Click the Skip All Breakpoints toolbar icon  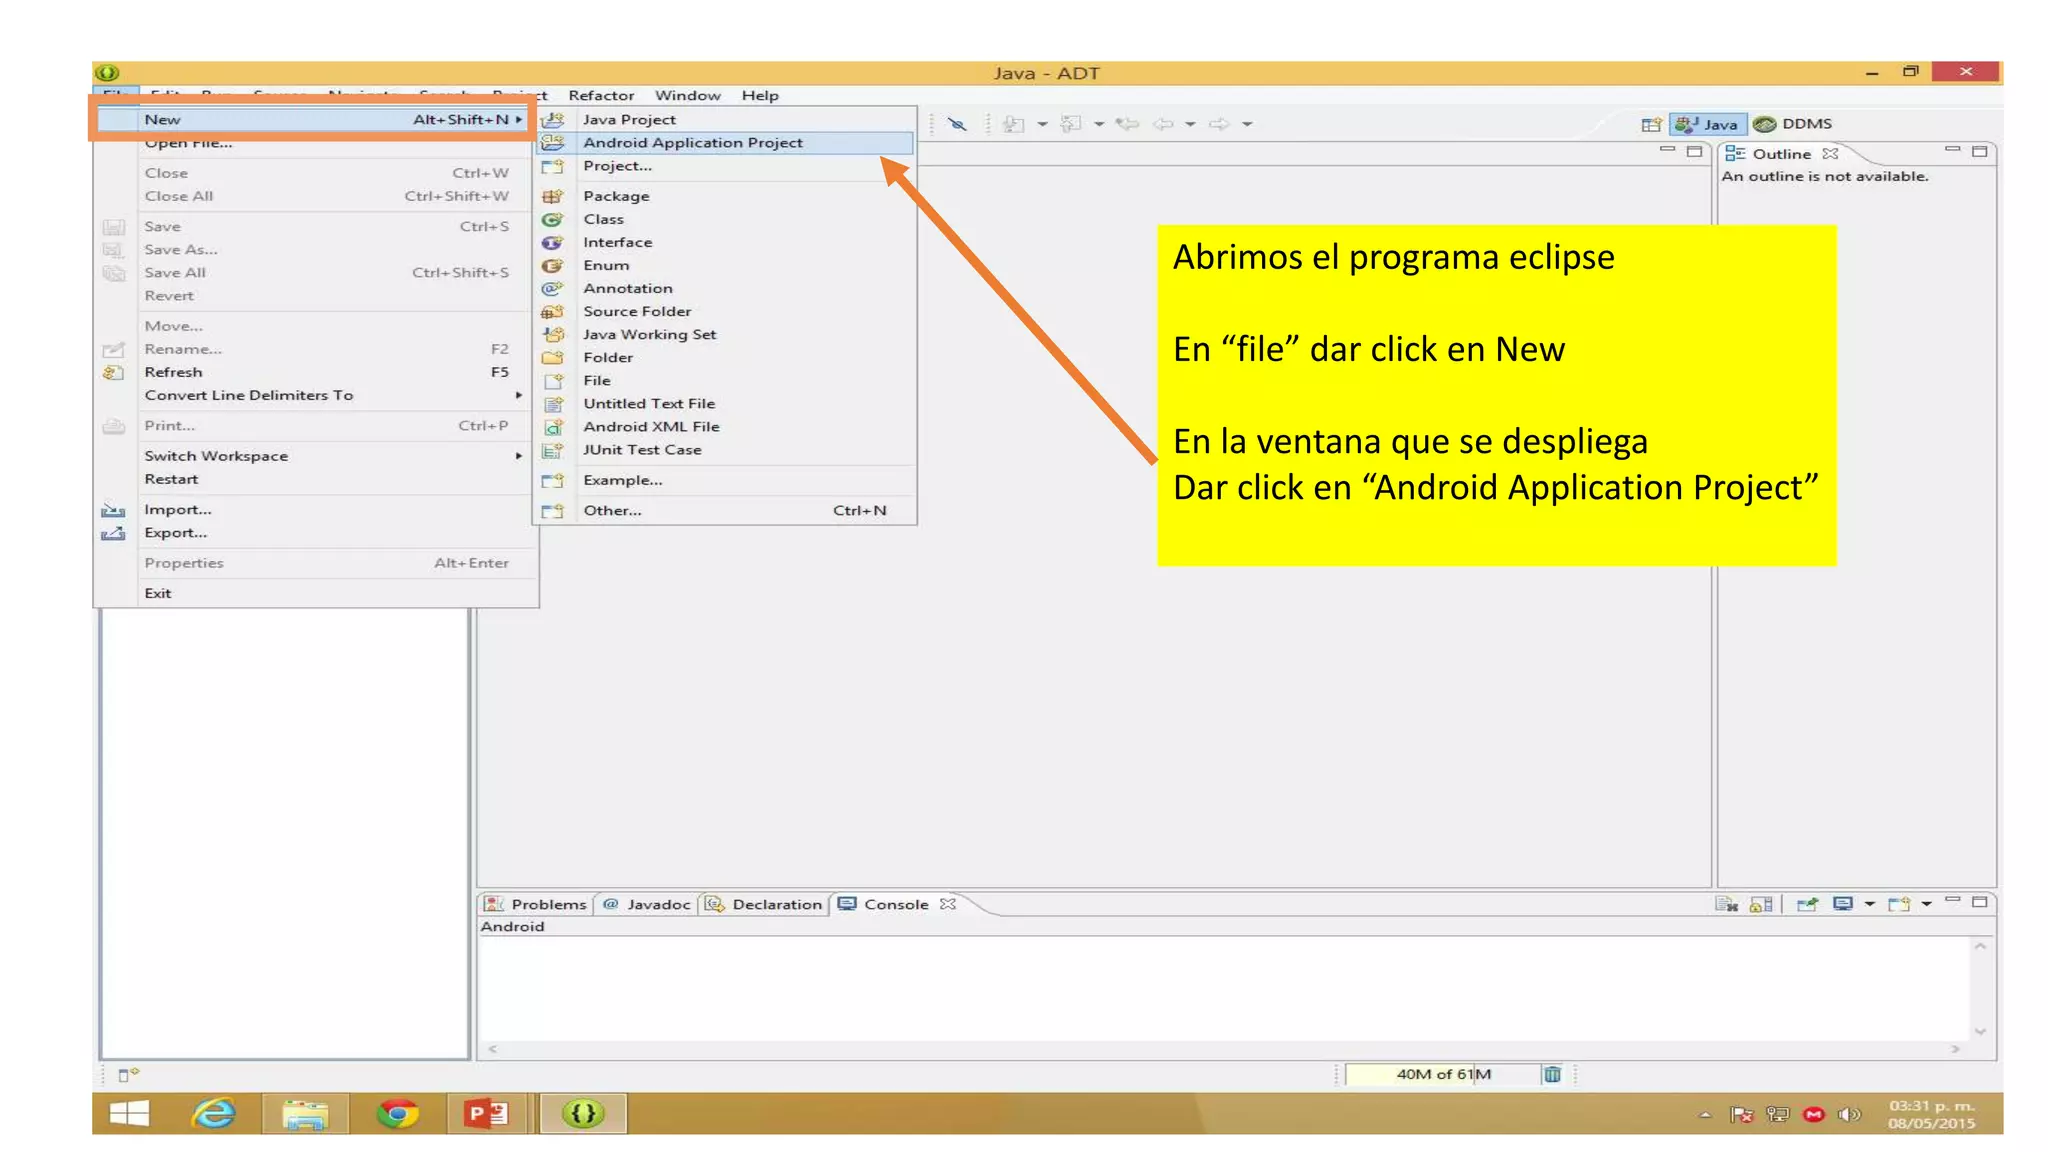957,124
